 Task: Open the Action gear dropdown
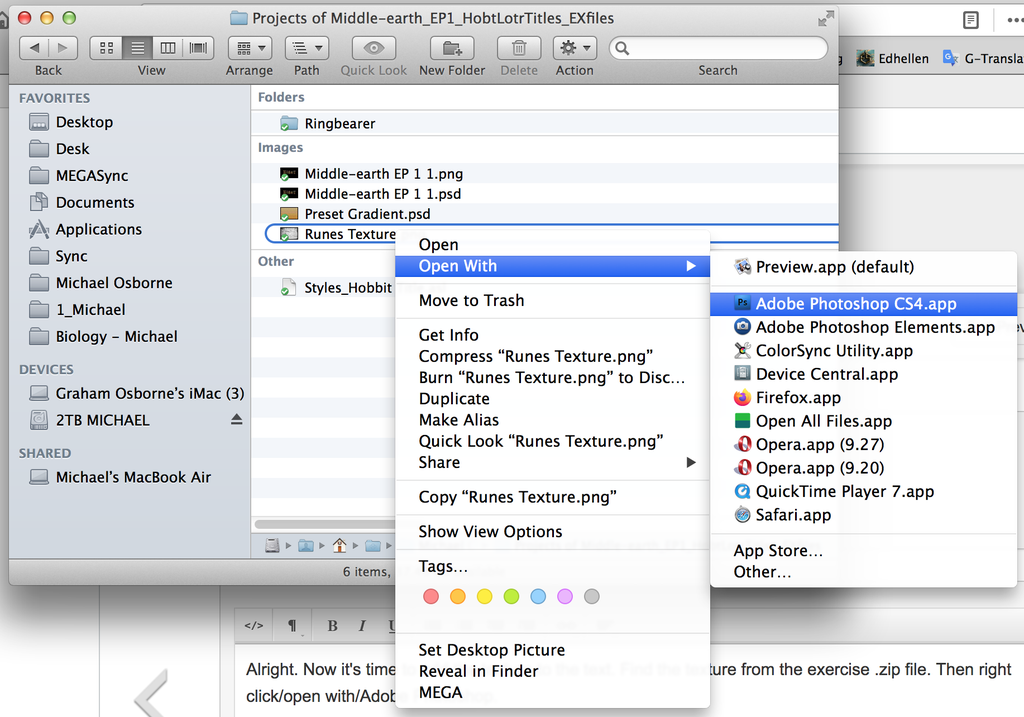(575, 48)
